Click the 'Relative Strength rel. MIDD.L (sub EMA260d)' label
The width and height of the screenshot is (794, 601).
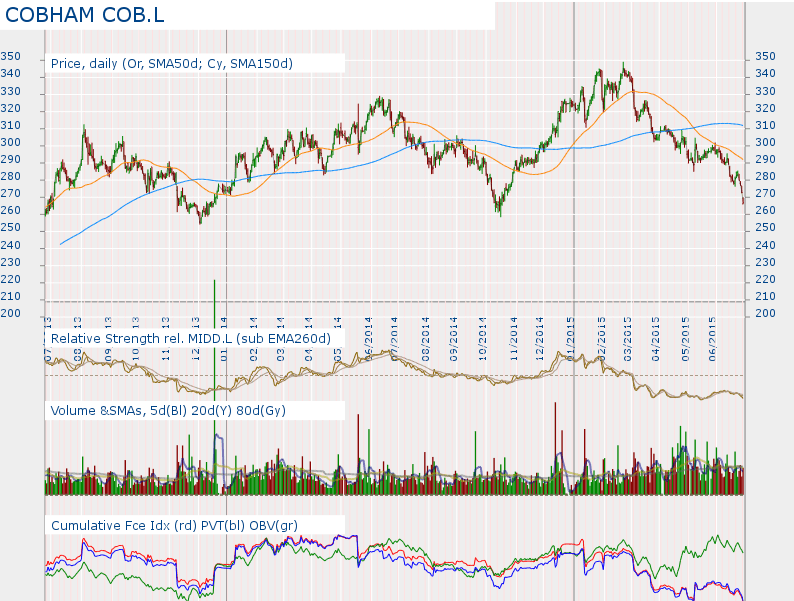[191, 339]
